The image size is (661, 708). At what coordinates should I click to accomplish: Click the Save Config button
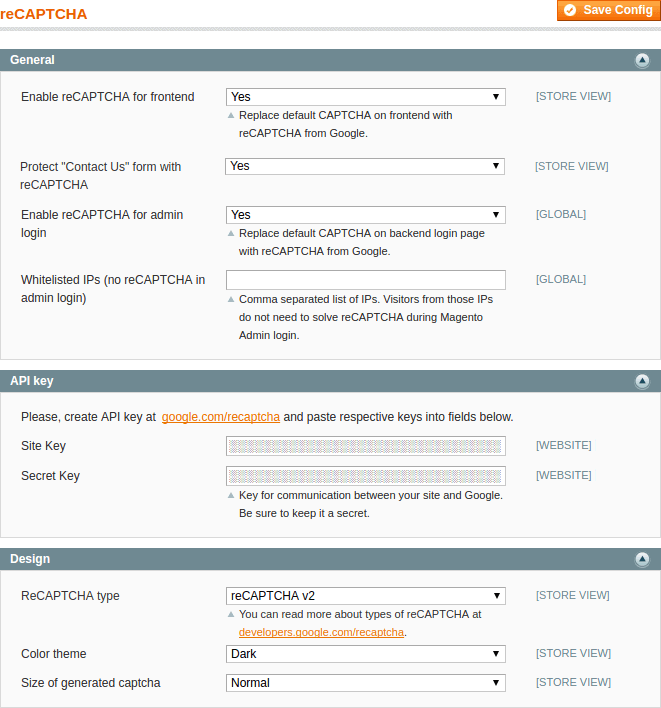(609, 10)
